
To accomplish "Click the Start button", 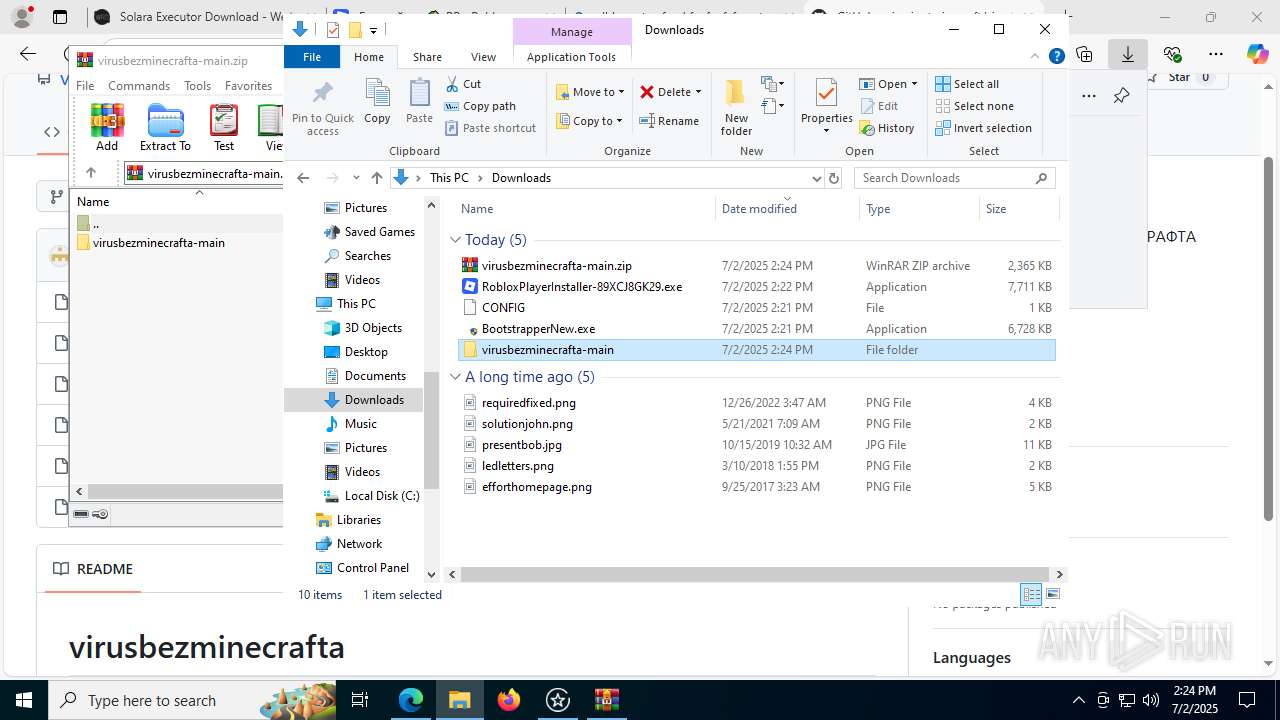I will point(24,700).
